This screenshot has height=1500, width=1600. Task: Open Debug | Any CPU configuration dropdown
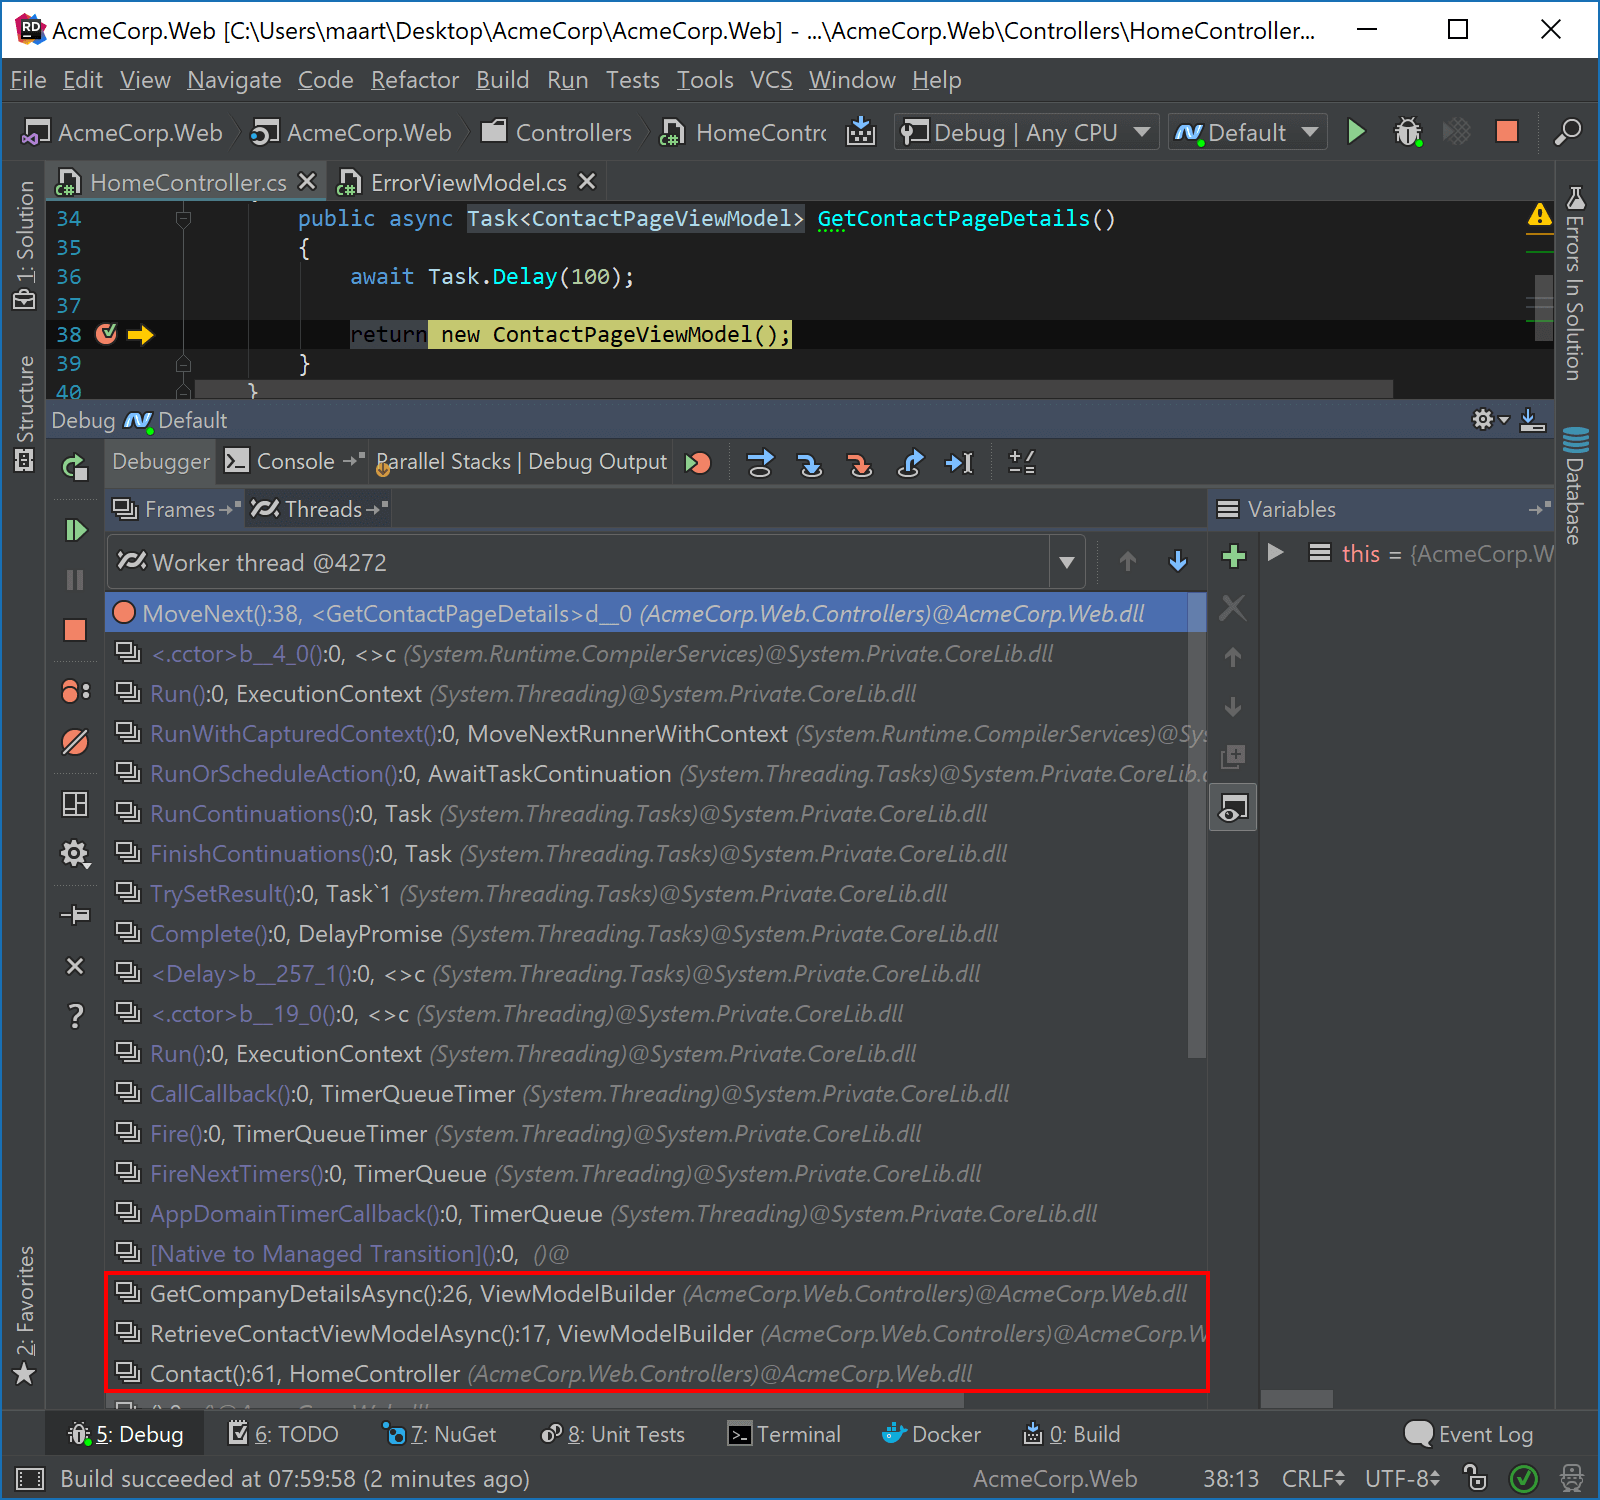click(x=1026, y=132)
